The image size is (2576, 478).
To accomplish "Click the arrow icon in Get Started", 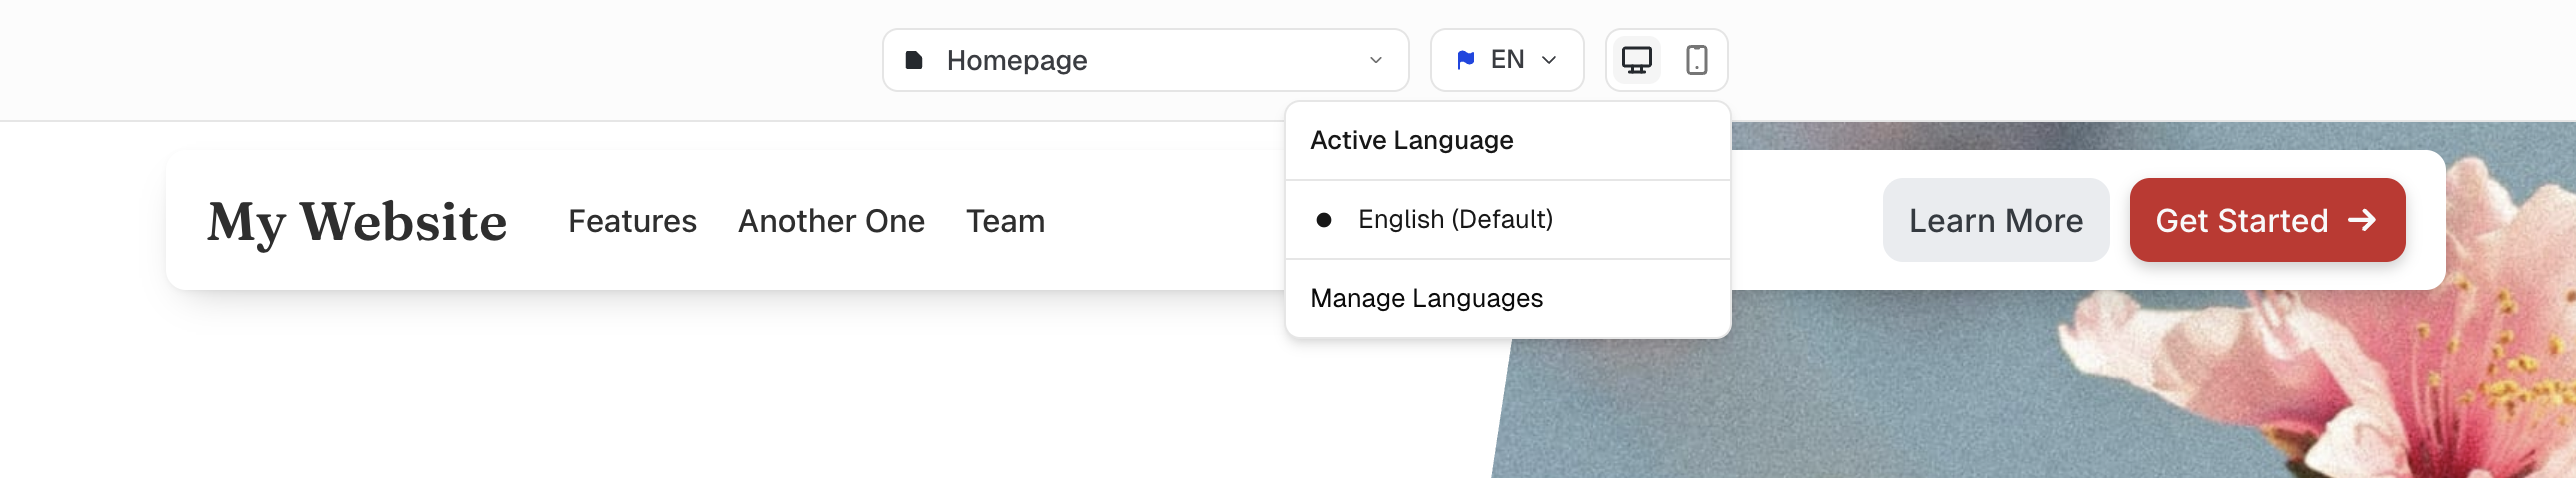I will (x=2362, y=220).
